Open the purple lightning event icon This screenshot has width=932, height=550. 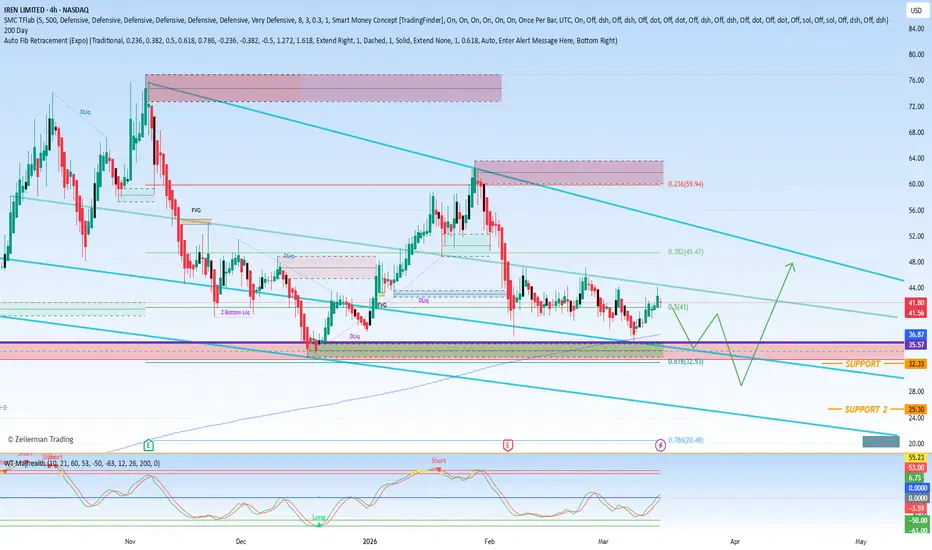[x=660, y=445]
